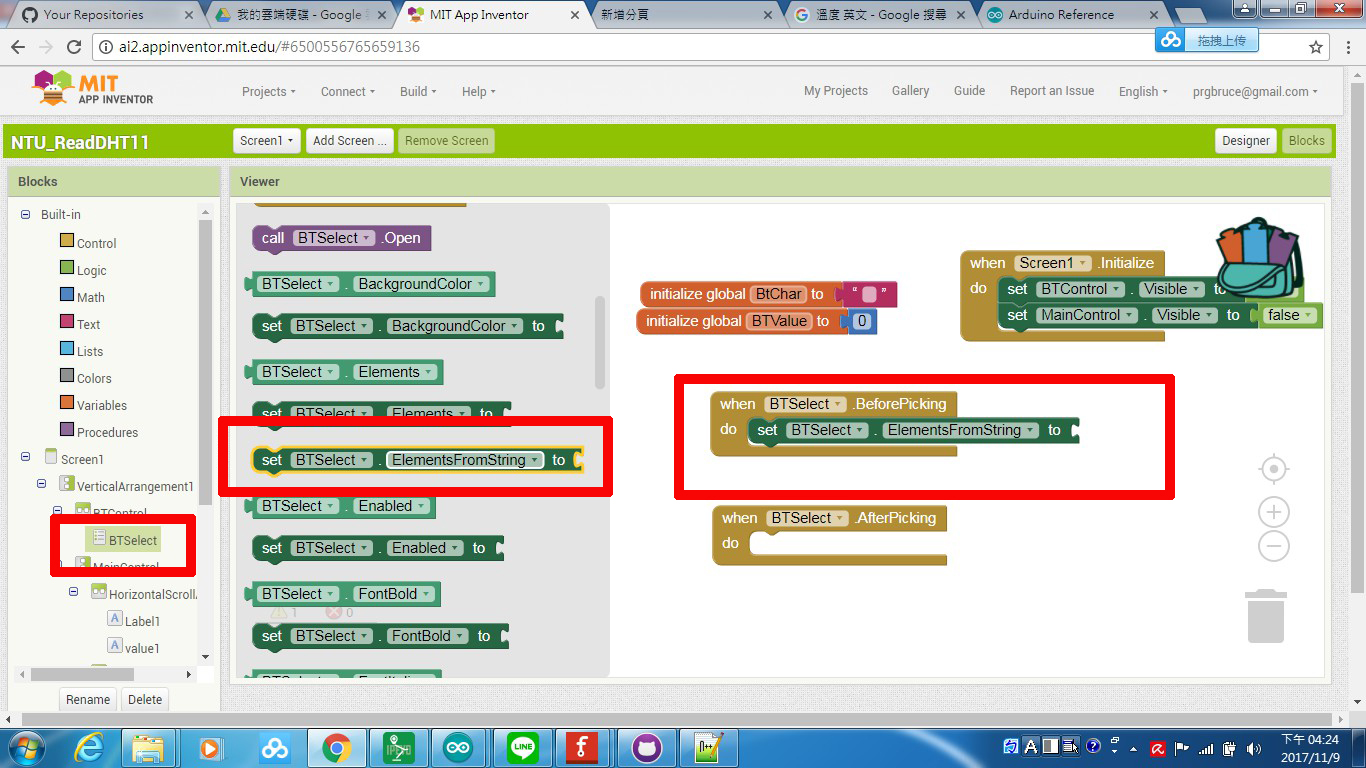Click Blocks view button
The height and width of the screenshot is (768, 1366).
1306,141
